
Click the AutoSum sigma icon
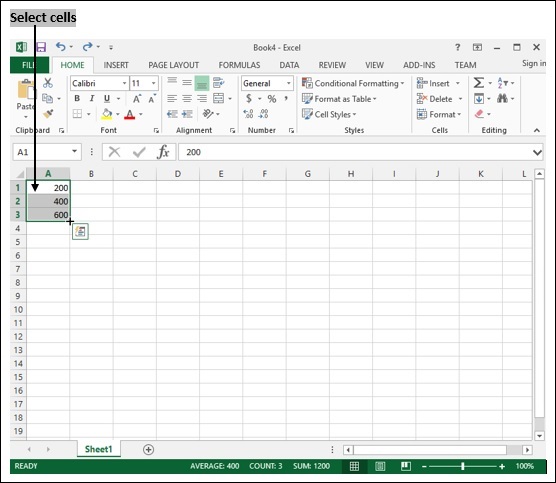pyautogui.click(x=478, y=83)
